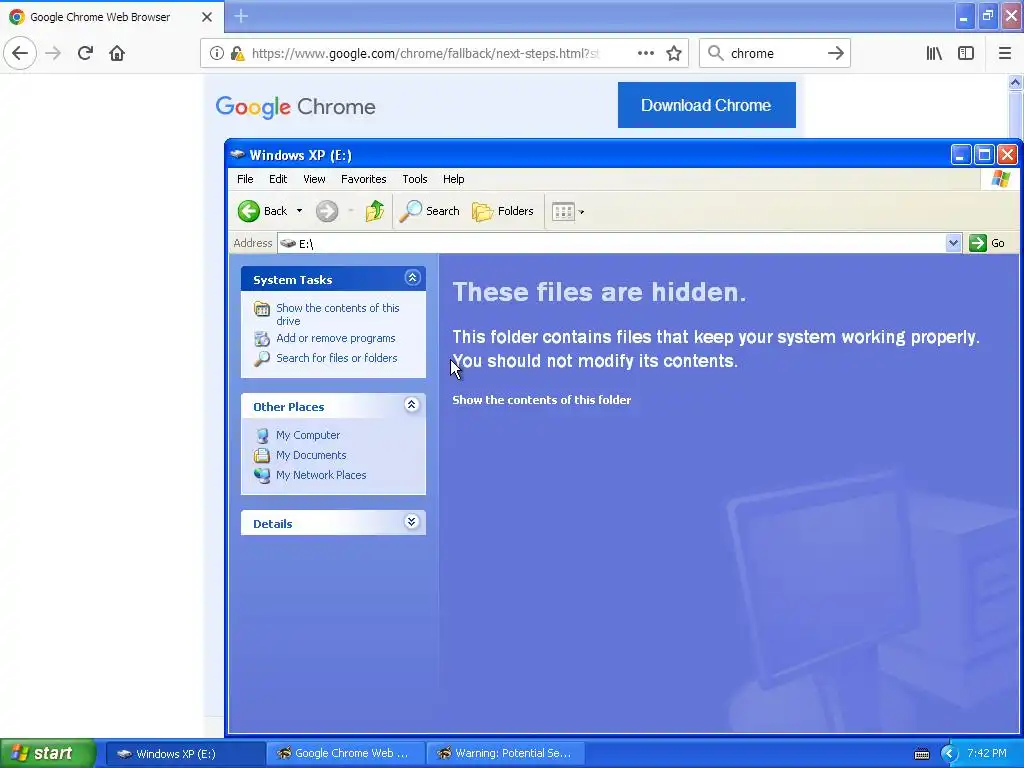Go up one folder level in Explorer
Image resolution: width=1024 pixels, height=768 pixels.
[375, 211]
